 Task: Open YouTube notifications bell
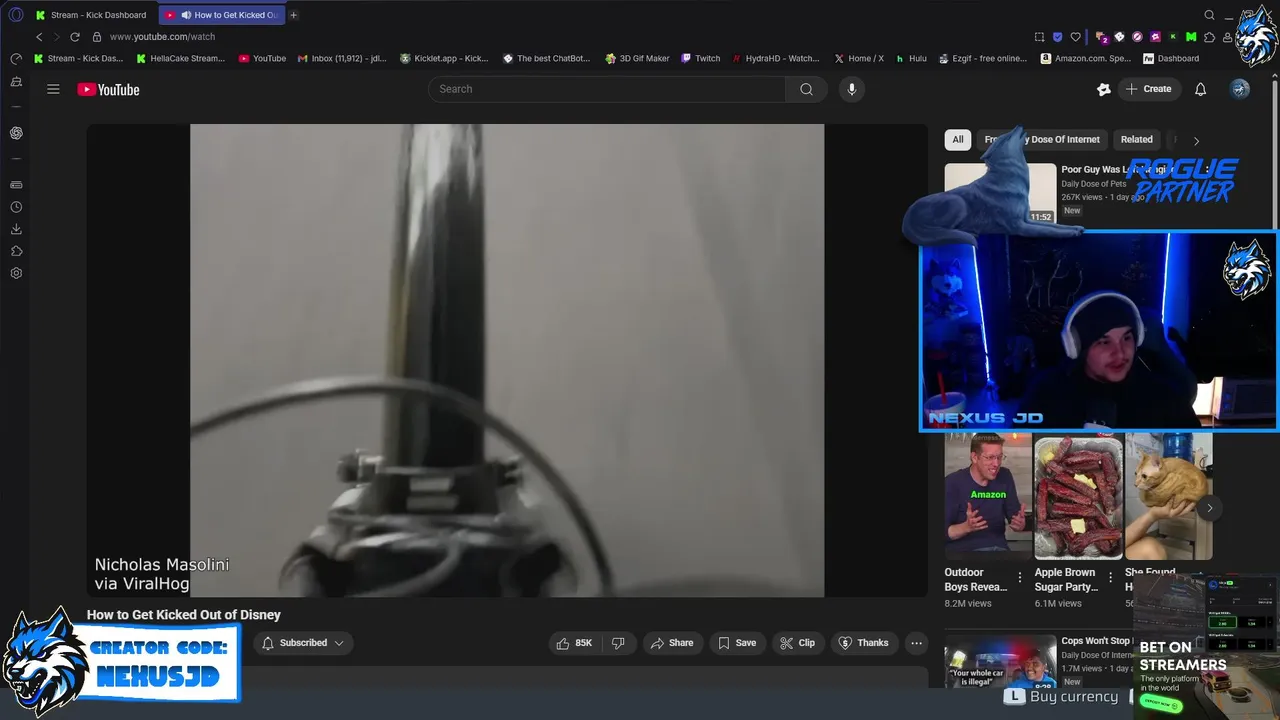(x=1200, y=89)
